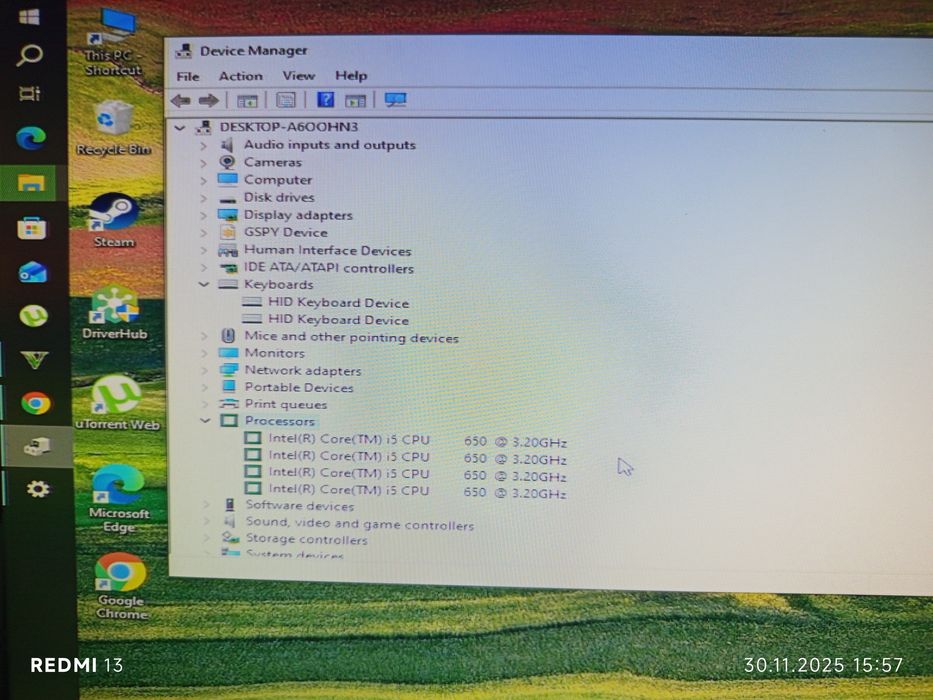This screenshot has height=700, width=933.
Task: Click the blue Help question-mark toolbar icon
Action: (x=325, y=99)
